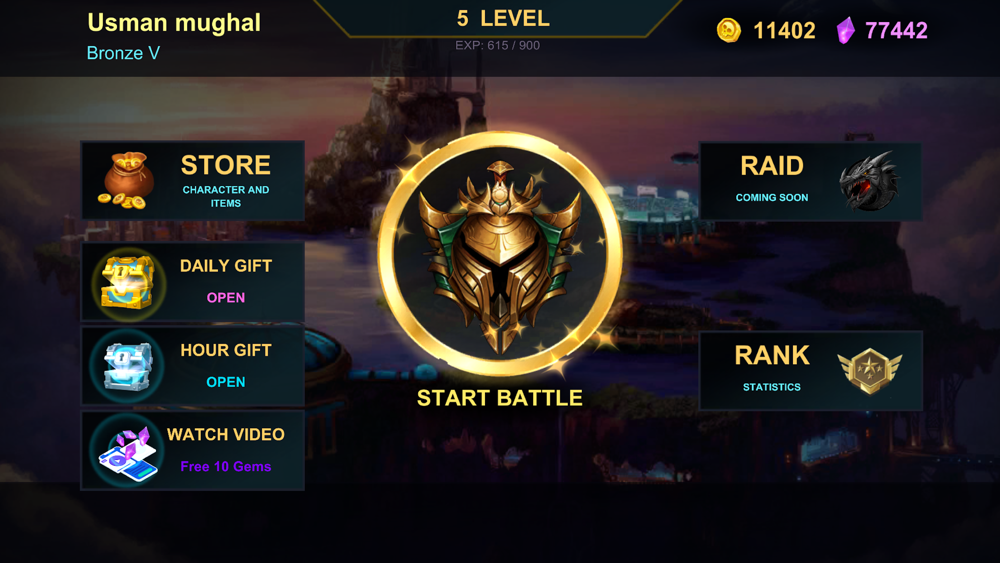Viewport: 1000px width, 563px height.
Task: Click the gold coin bag Store icon
Action: pyautogui.click(x=126, y=181)
